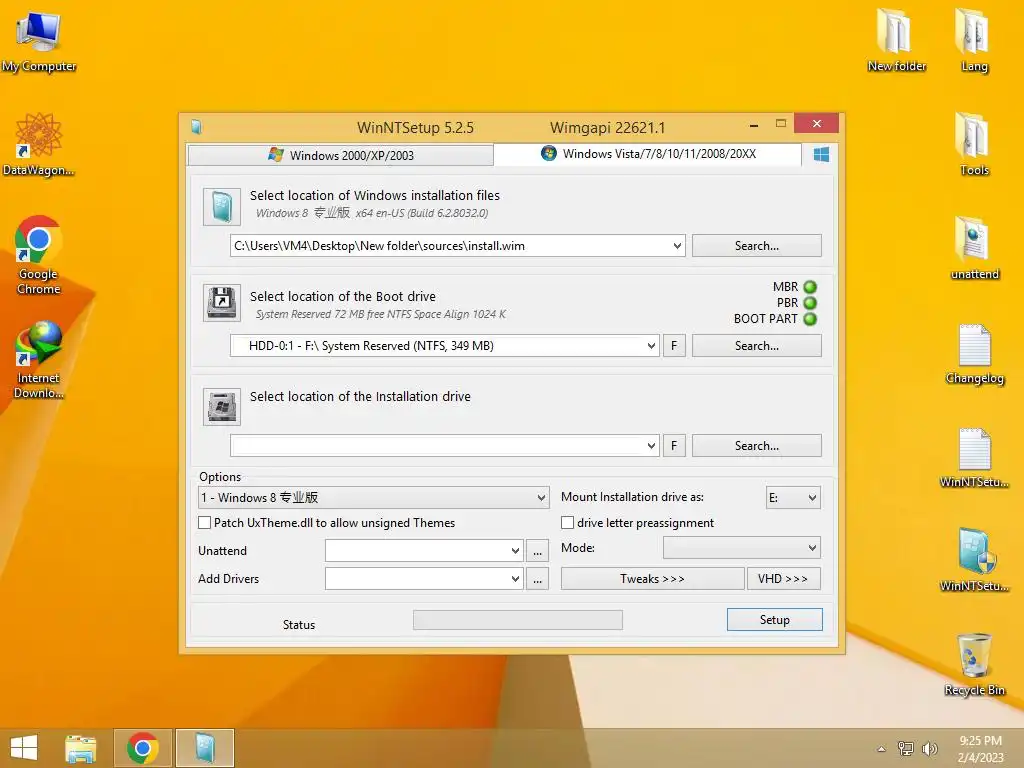Select the Windows Vista/7/8/10/11/2008/20XX tab

pos(648,154)
